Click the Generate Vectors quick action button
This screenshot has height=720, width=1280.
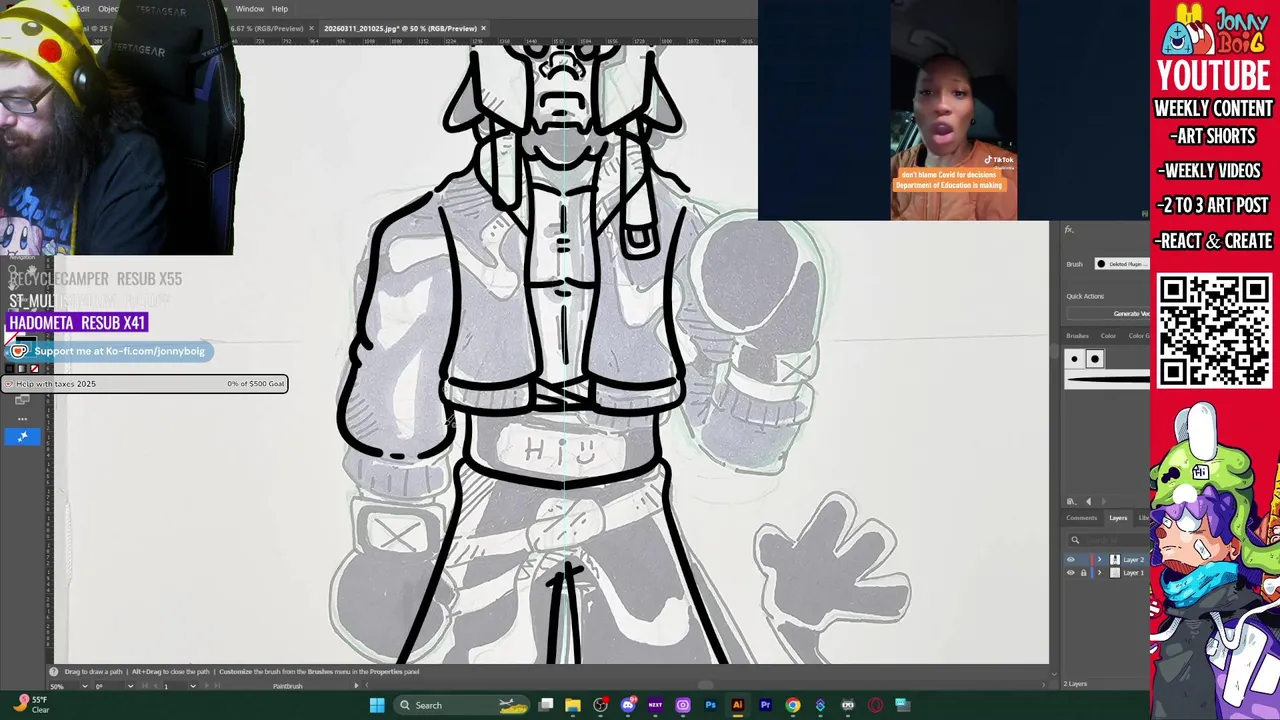pyautogui.click(x=1108, y=314)
